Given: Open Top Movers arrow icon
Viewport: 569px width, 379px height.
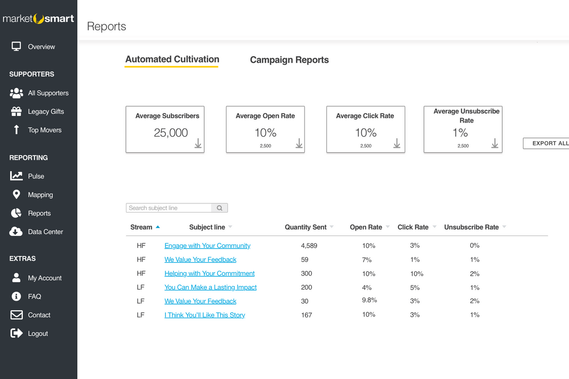Looking at the screenshot, I should (16, 130).
